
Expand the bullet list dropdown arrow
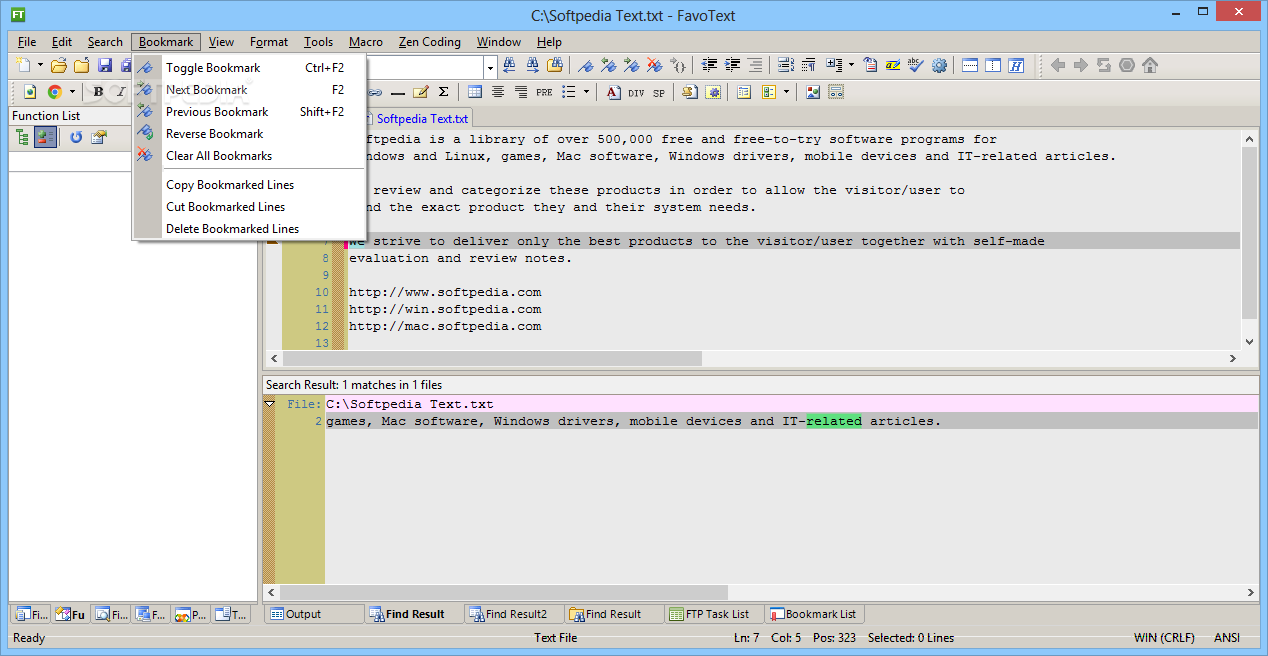tap(585, 92)
